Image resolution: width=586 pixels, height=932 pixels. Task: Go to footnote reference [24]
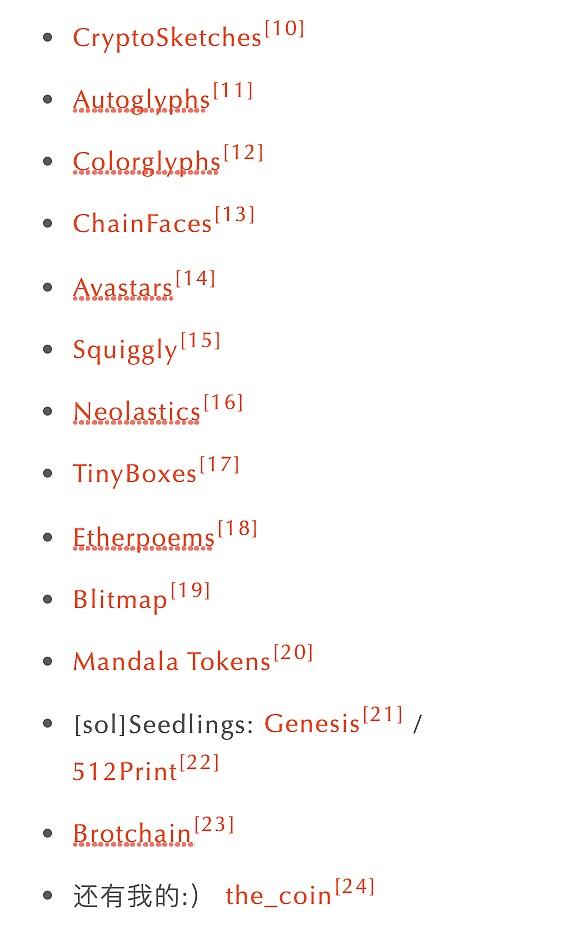355,886
